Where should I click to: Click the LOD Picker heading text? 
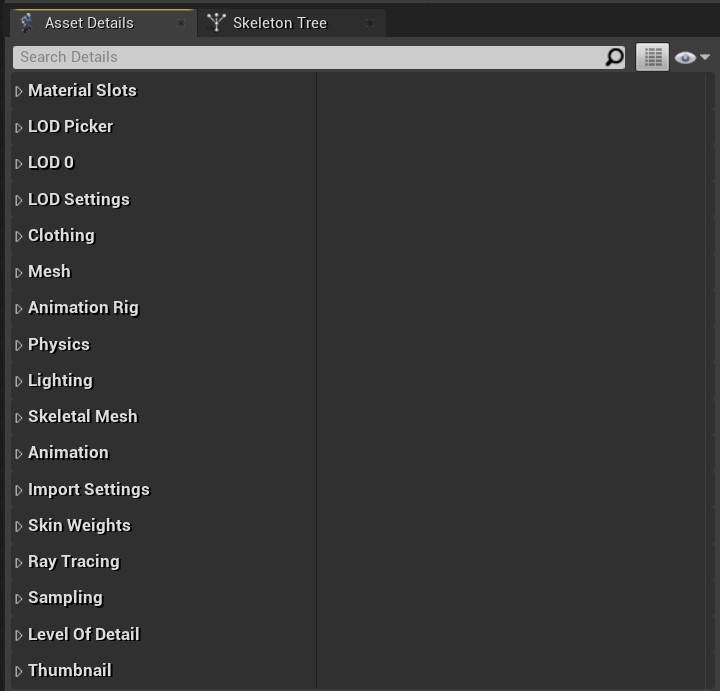coord(71,126)
